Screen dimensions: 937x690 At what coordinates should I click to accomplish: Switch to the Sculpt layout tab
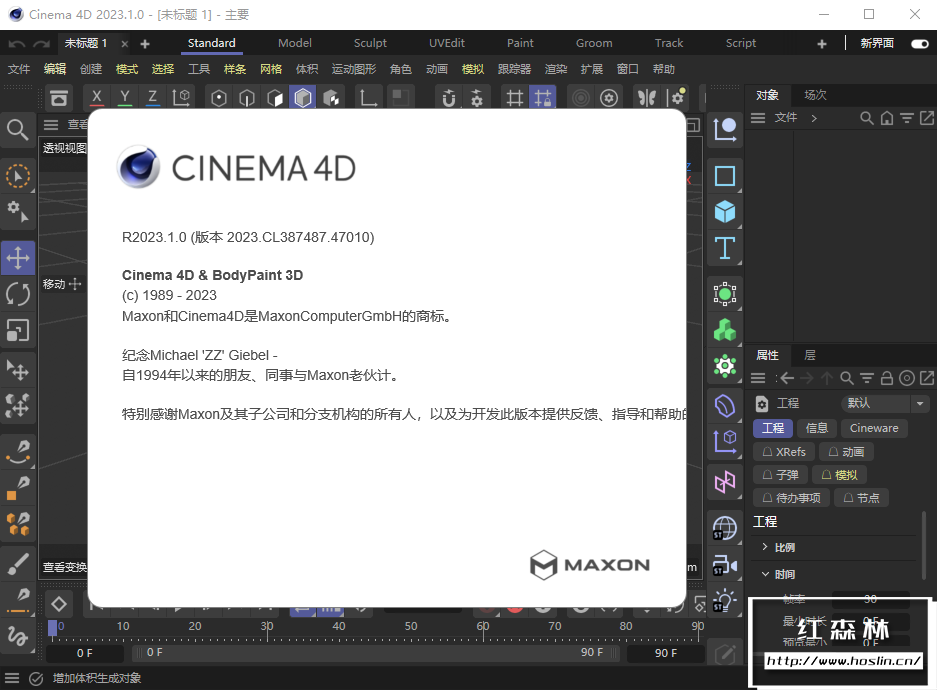click(x=370, y=43)
